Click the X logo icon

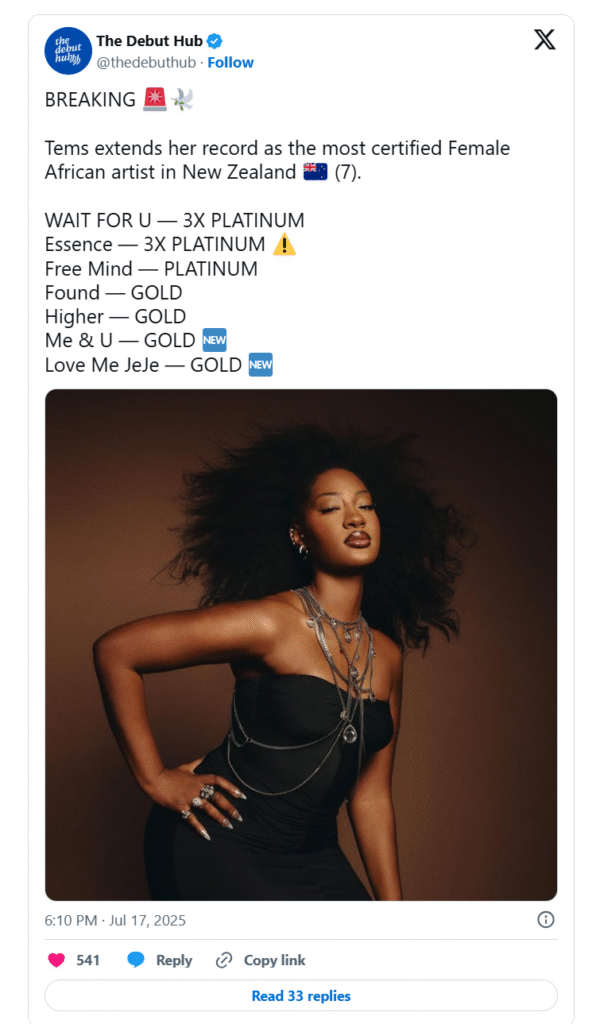(545, 40)
